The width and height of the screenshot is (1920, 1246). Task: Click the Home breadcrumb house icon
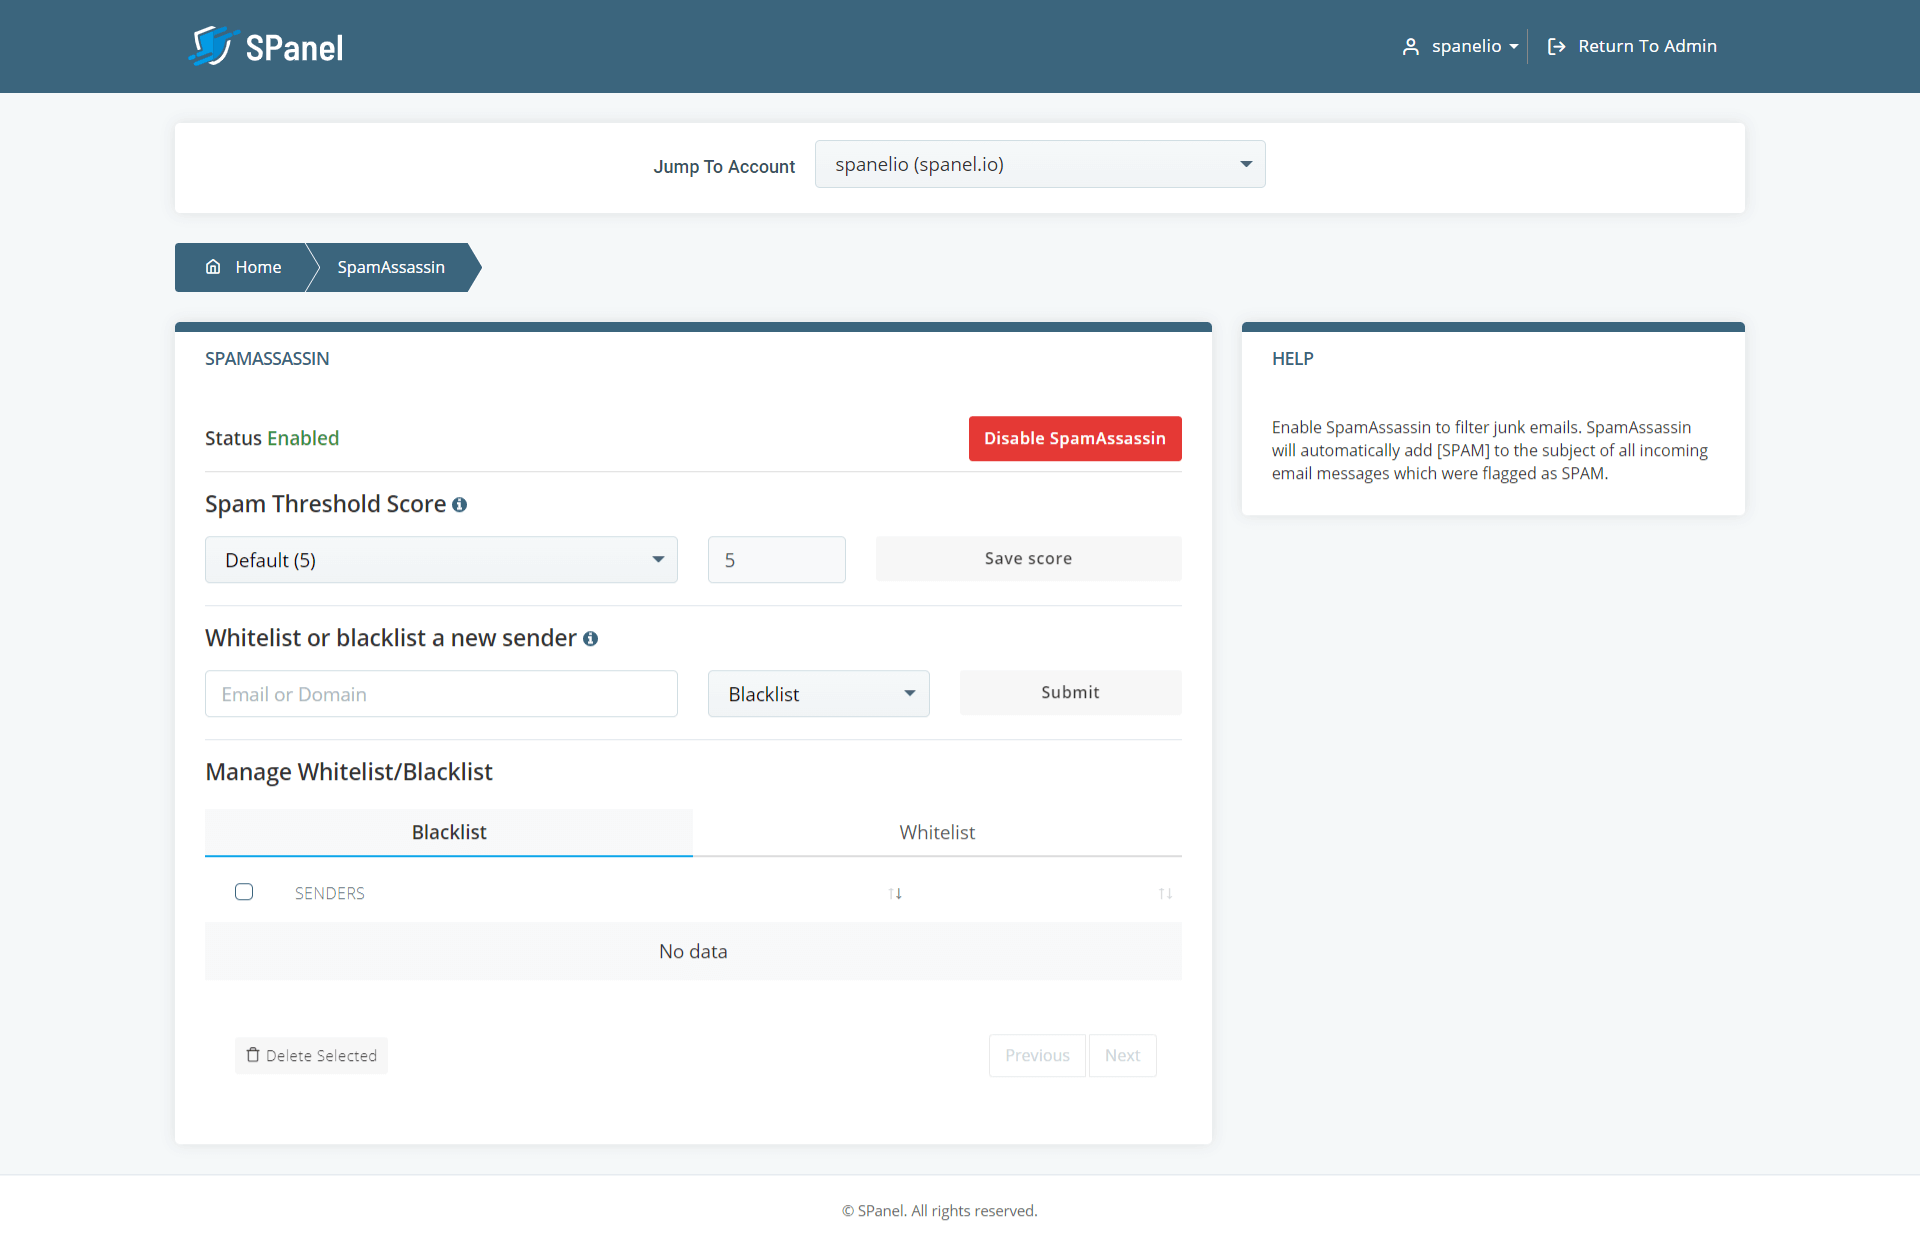(213, 267)
